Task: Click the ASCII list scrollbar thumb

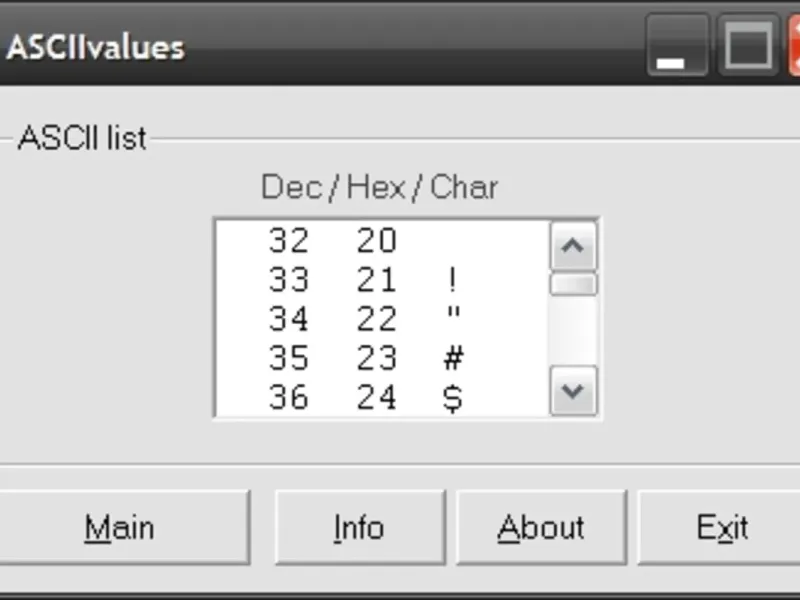Action: [573, 285]
